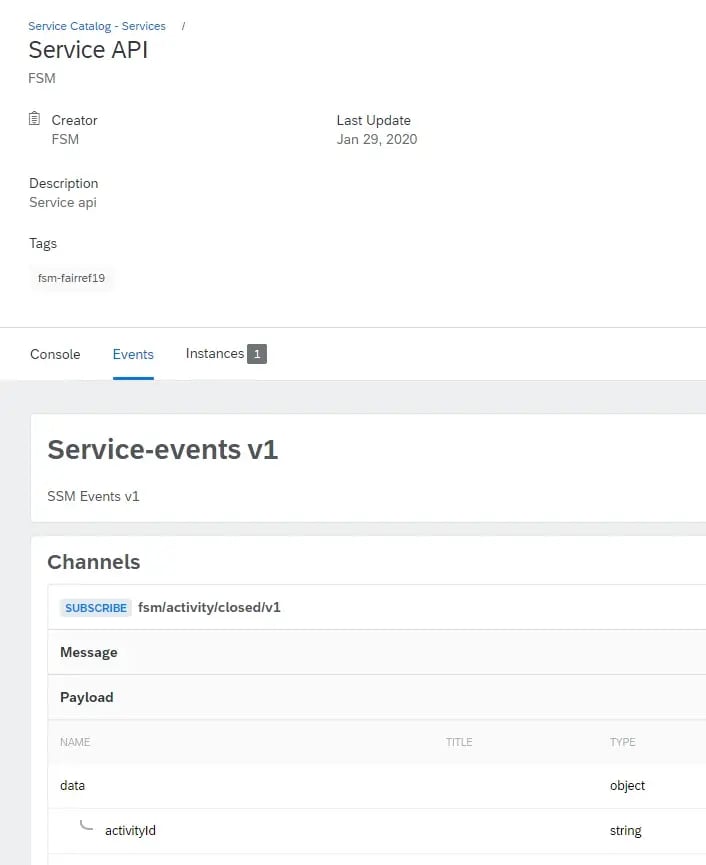This screenshot has height=865, width=706.
Task: Switch to the Console tab
Action: [x=55, y=354]
